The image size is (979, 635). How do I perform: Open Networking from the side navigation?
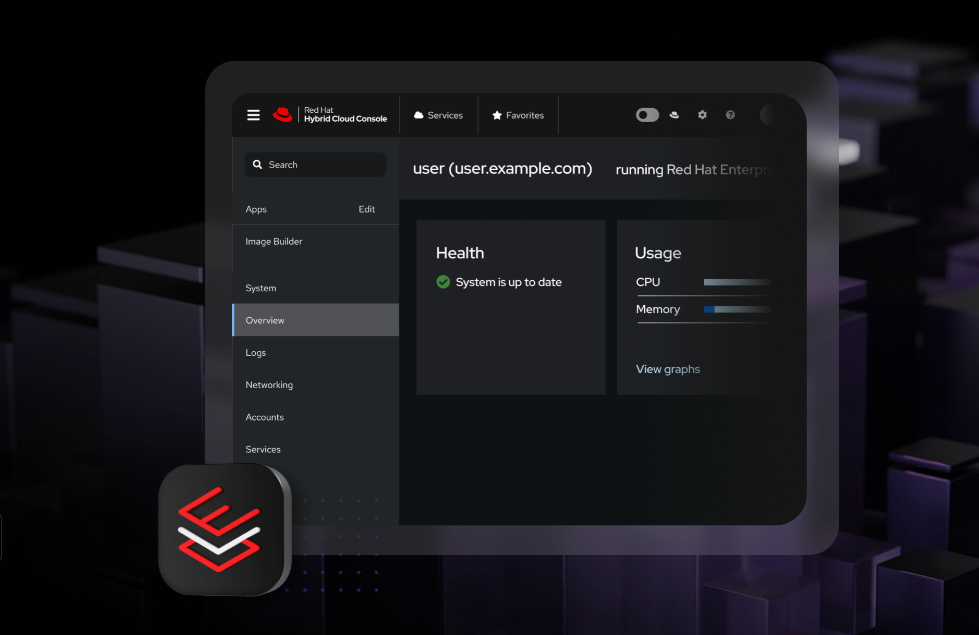pyautogui.click(x=269, y=385)
